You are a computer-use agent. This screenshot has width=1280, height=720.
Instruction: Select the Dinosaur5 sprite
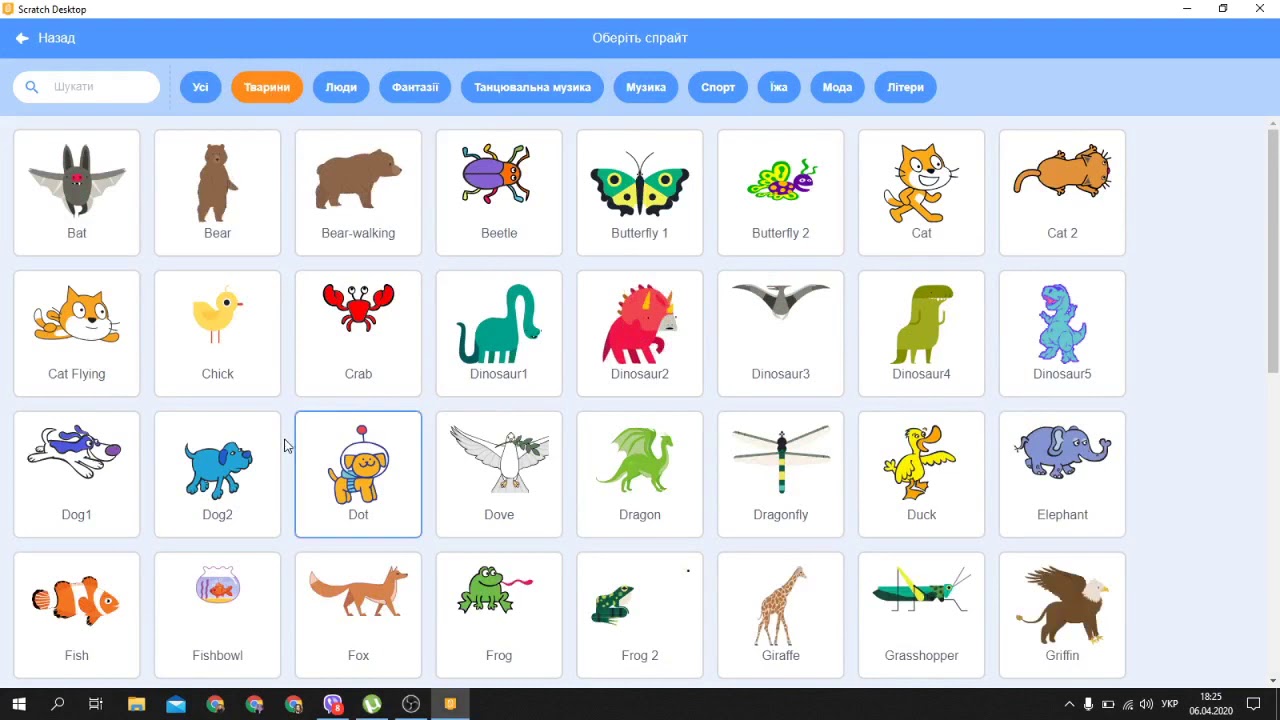(1062, 333)
